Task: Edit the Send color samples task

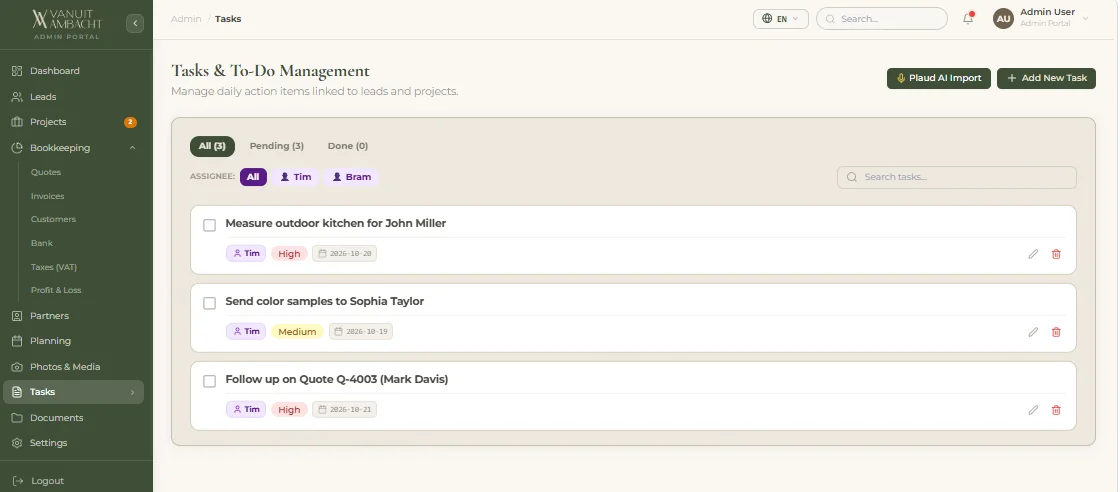Action: (1033, 332)
